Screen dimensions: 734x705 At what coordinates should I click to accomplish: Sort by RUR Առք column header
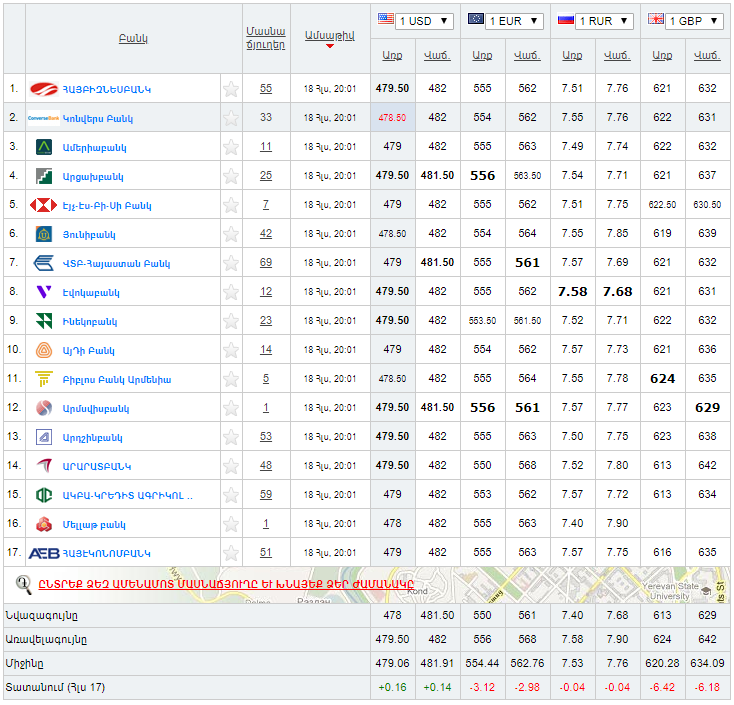click(x=572, y=56)
